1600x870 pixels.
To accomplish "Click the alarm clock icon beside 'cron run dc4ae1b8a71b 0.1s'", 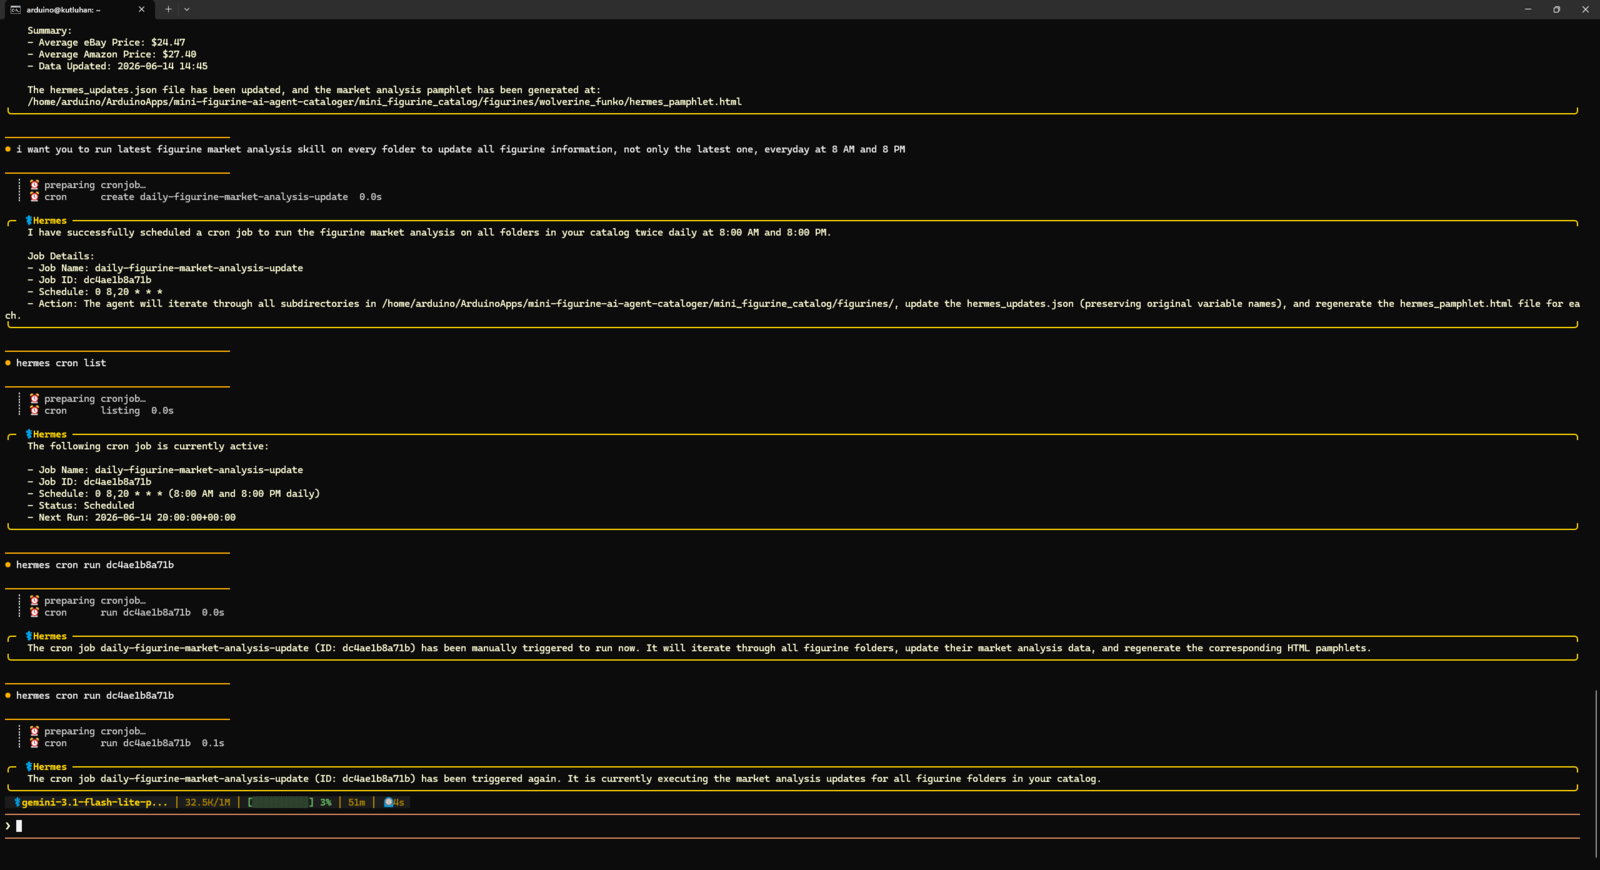I will pos(35,743).
